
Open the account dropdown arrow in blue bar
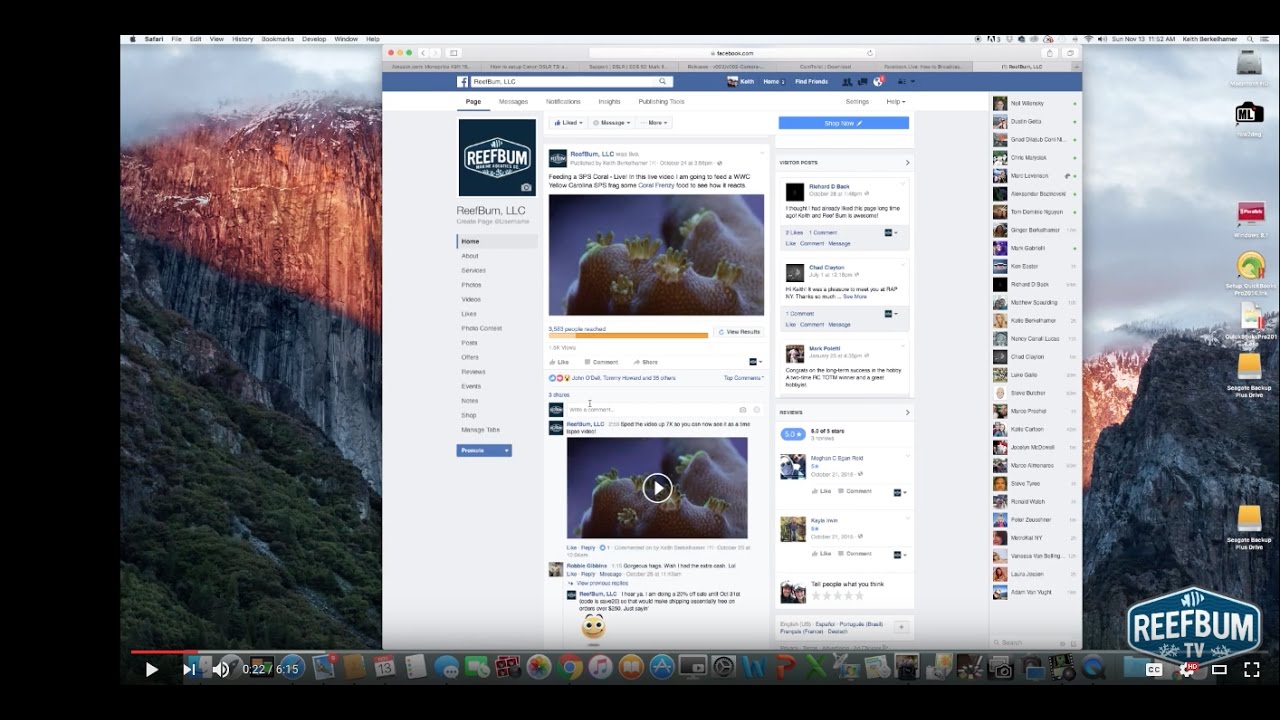(x=912, y=81)
